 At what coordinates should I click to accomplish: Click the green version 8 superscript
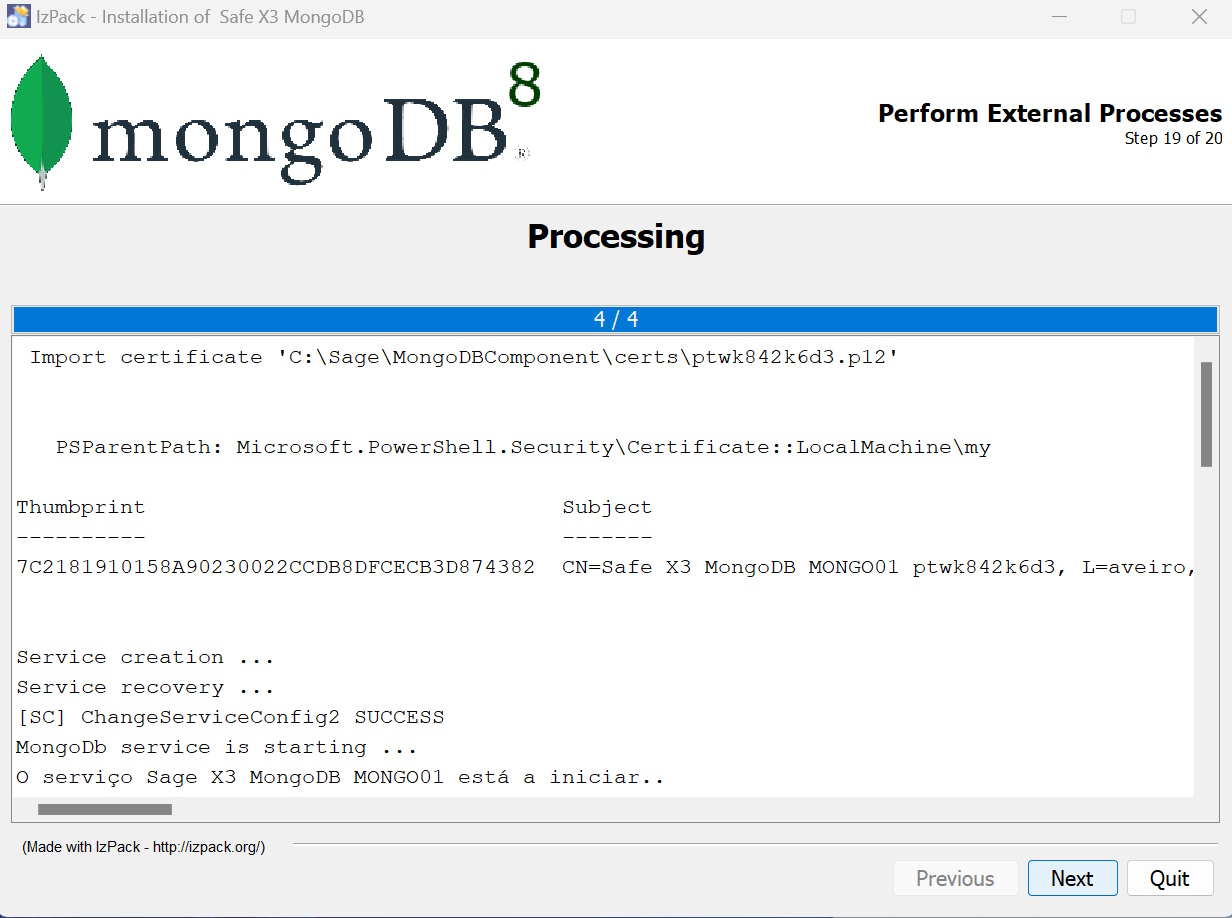click(524, 86)
